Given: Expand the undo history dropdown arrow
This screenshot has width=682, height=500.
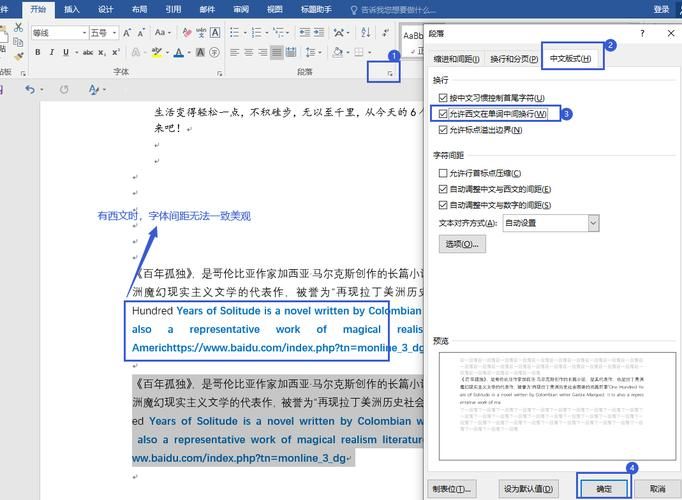Looking at the screenshot, I should coord(42,90).
